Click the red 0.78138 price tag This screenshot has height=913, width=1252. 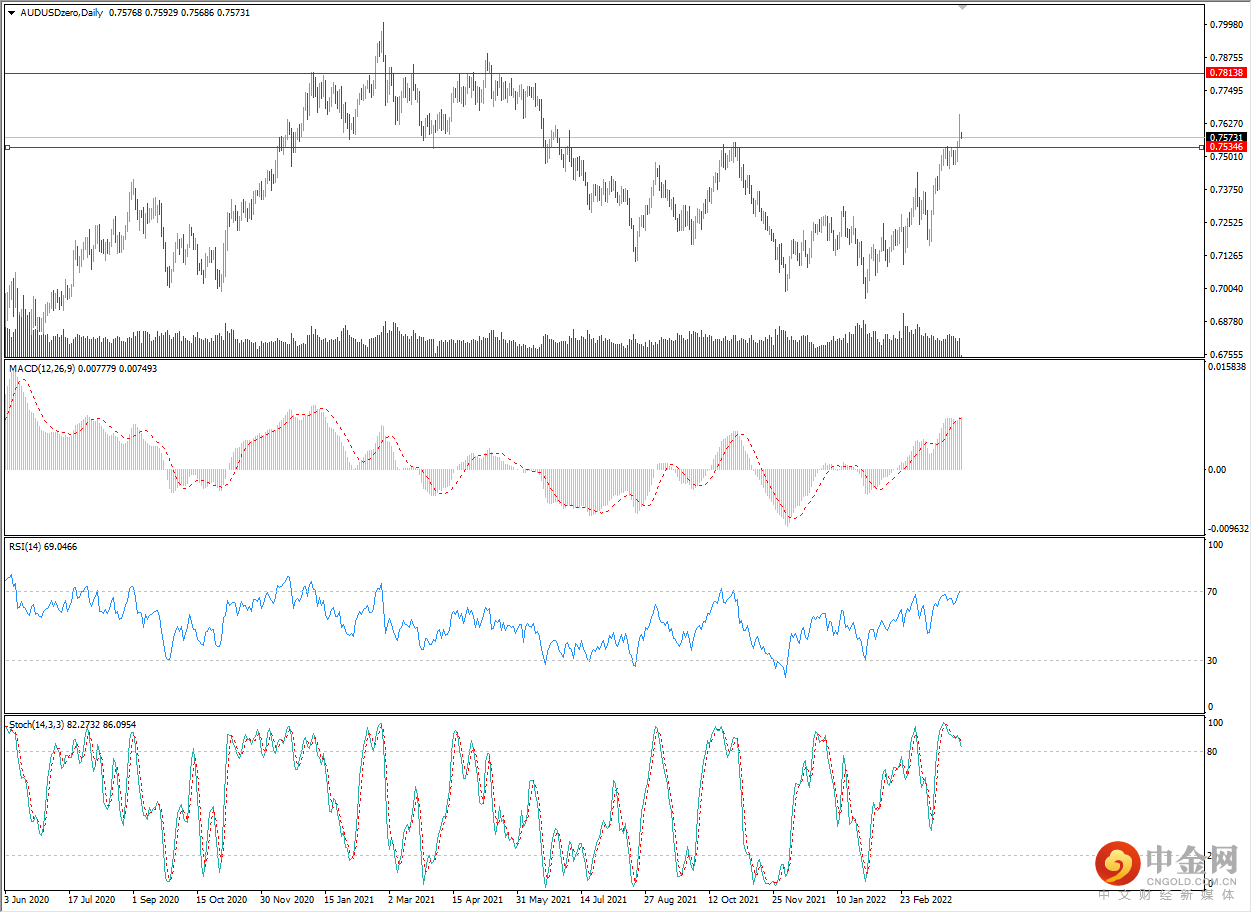[x=1226, y=73]
